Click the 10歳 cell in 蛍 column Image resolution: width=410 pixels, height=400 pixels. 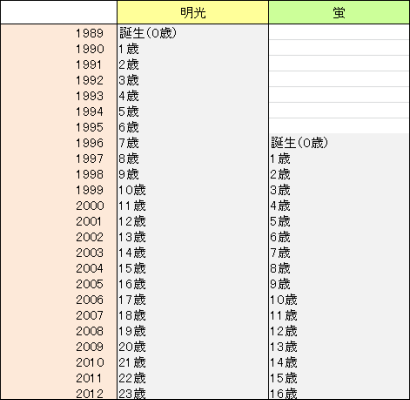[x=339, y=300]
